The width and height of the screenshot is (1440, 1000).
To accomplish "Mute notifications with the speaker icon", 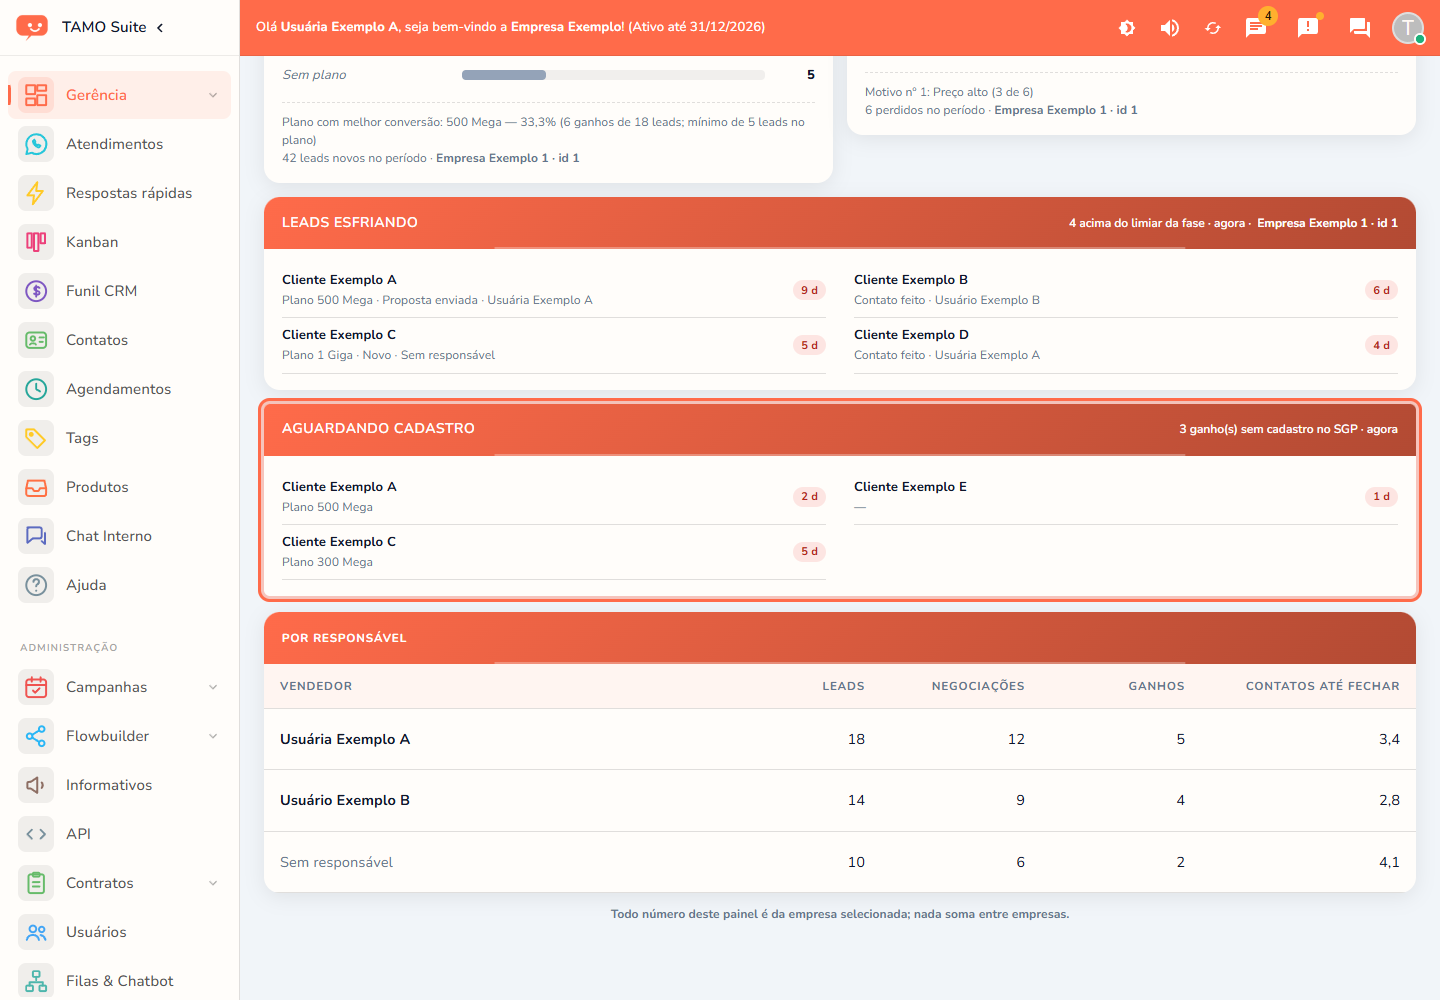I will coord(1170,28).
